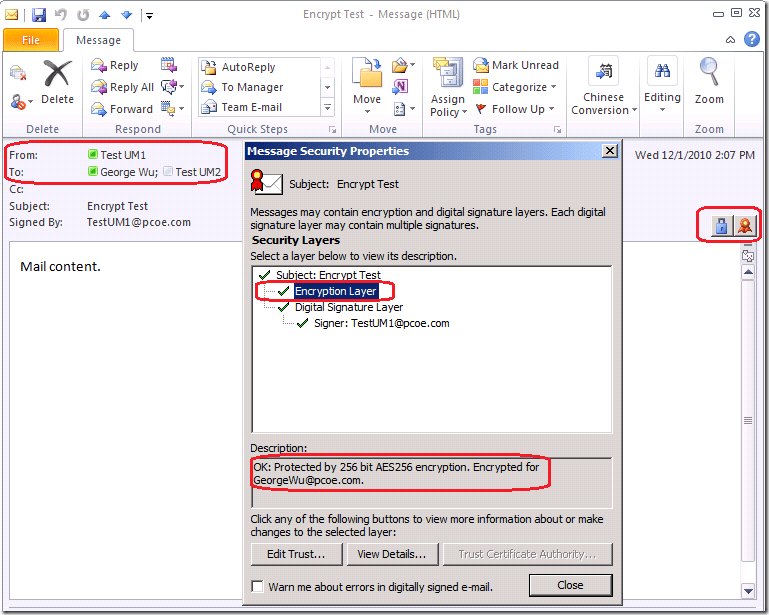Click the Zoom magnifier button

click(x=709, y=82)
